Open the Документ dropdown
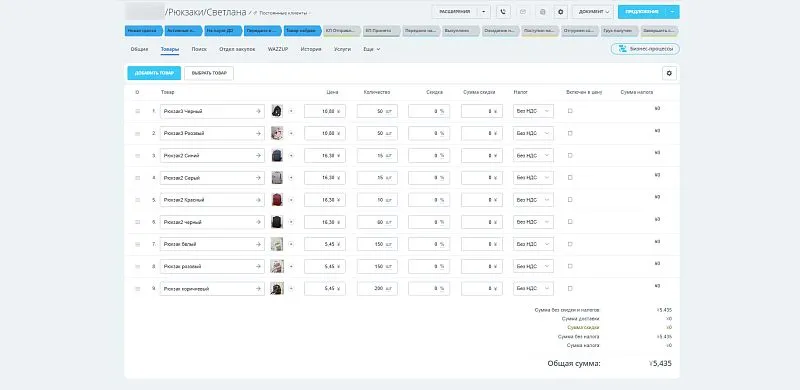Viewport: 800px width, 390px height. pyautogui.click(x=592, y=12)
